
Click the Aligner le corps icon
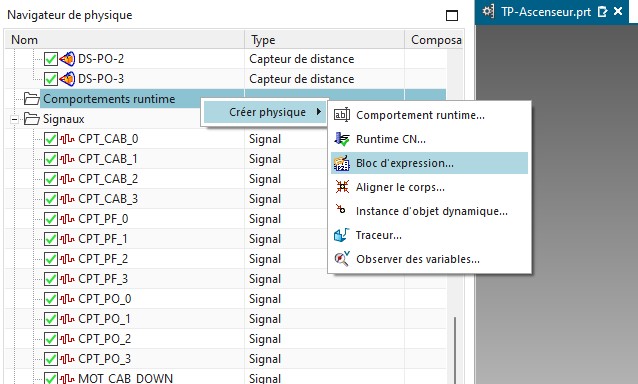tap(342, 187)
